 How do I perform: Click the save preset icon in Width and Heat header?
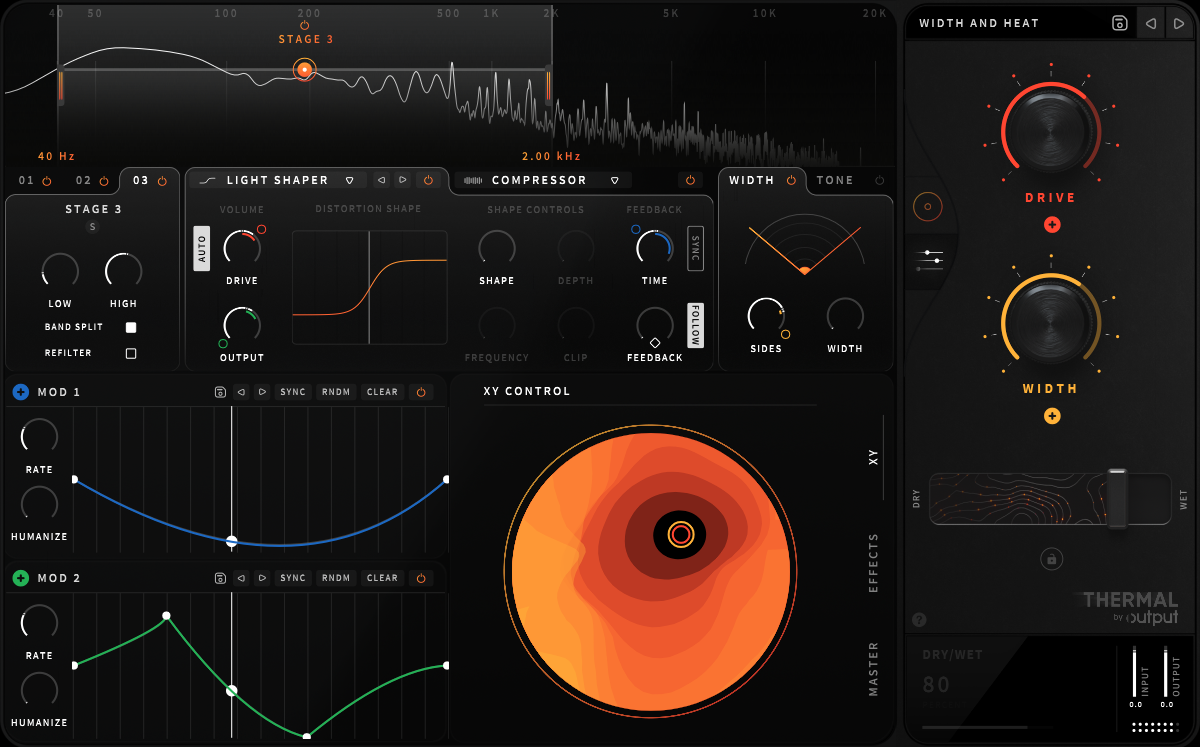pyautogui.click(x=1118, y=23)
